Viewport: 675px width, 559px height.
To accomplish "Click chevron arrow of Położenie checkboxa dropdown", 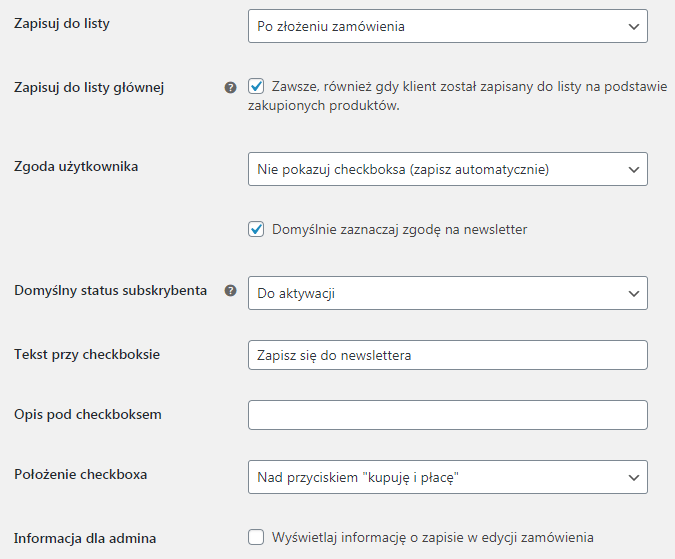I will (x=634, y=478).
